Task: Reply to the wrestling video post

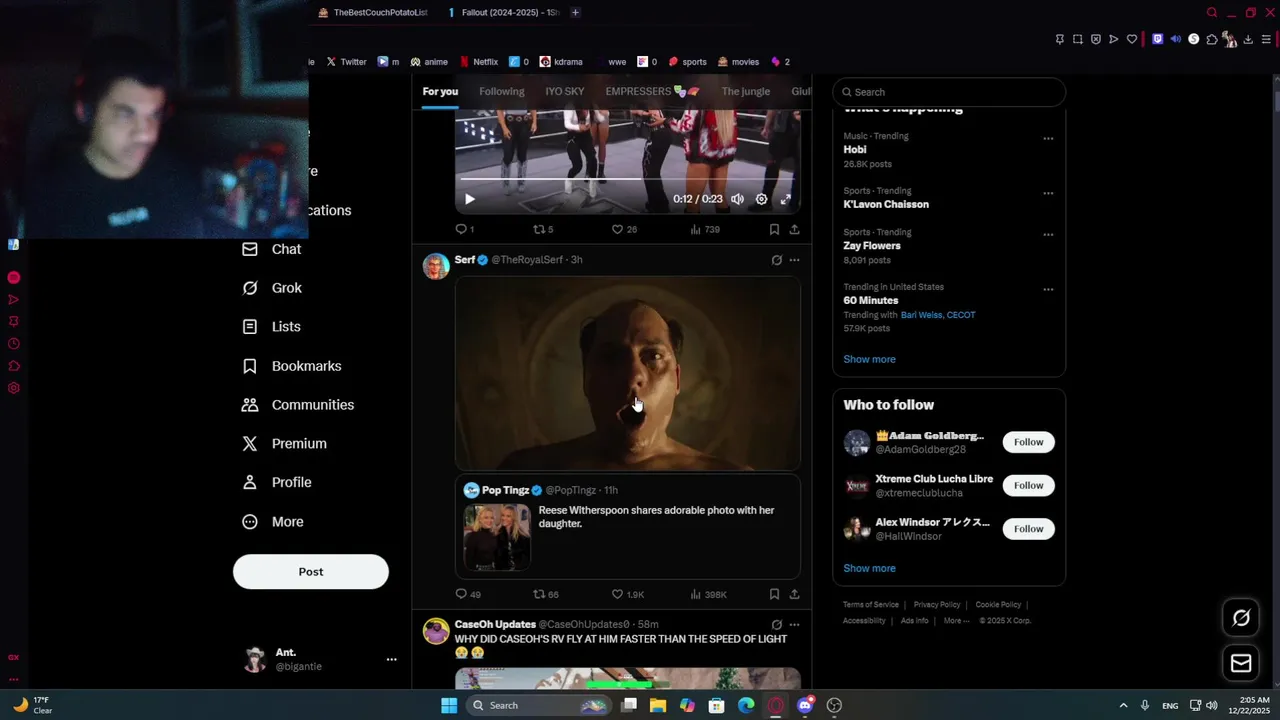Action: 465,229
